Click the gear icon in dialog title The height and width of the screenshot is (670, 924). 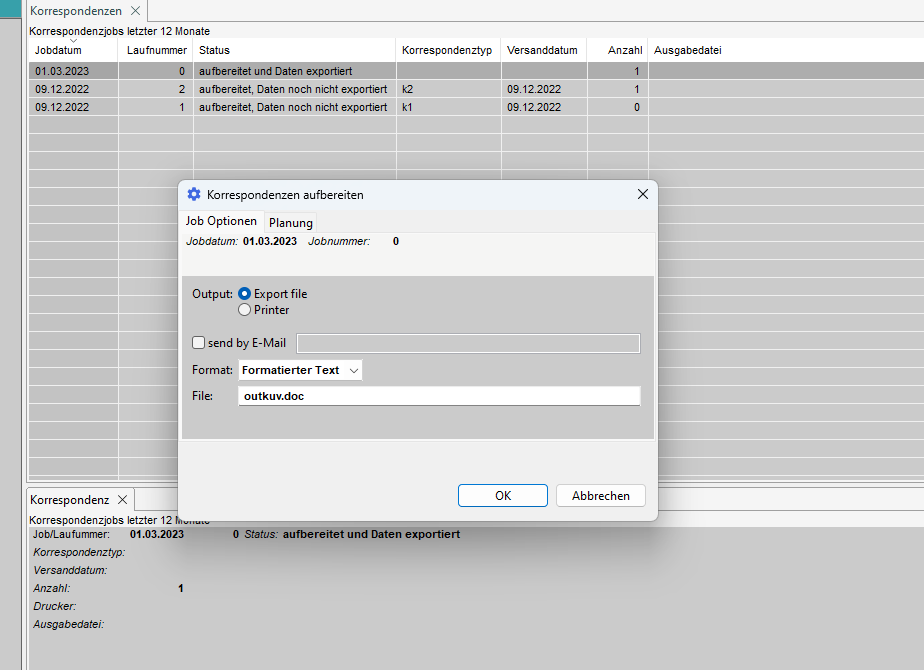tap(194, 194)
